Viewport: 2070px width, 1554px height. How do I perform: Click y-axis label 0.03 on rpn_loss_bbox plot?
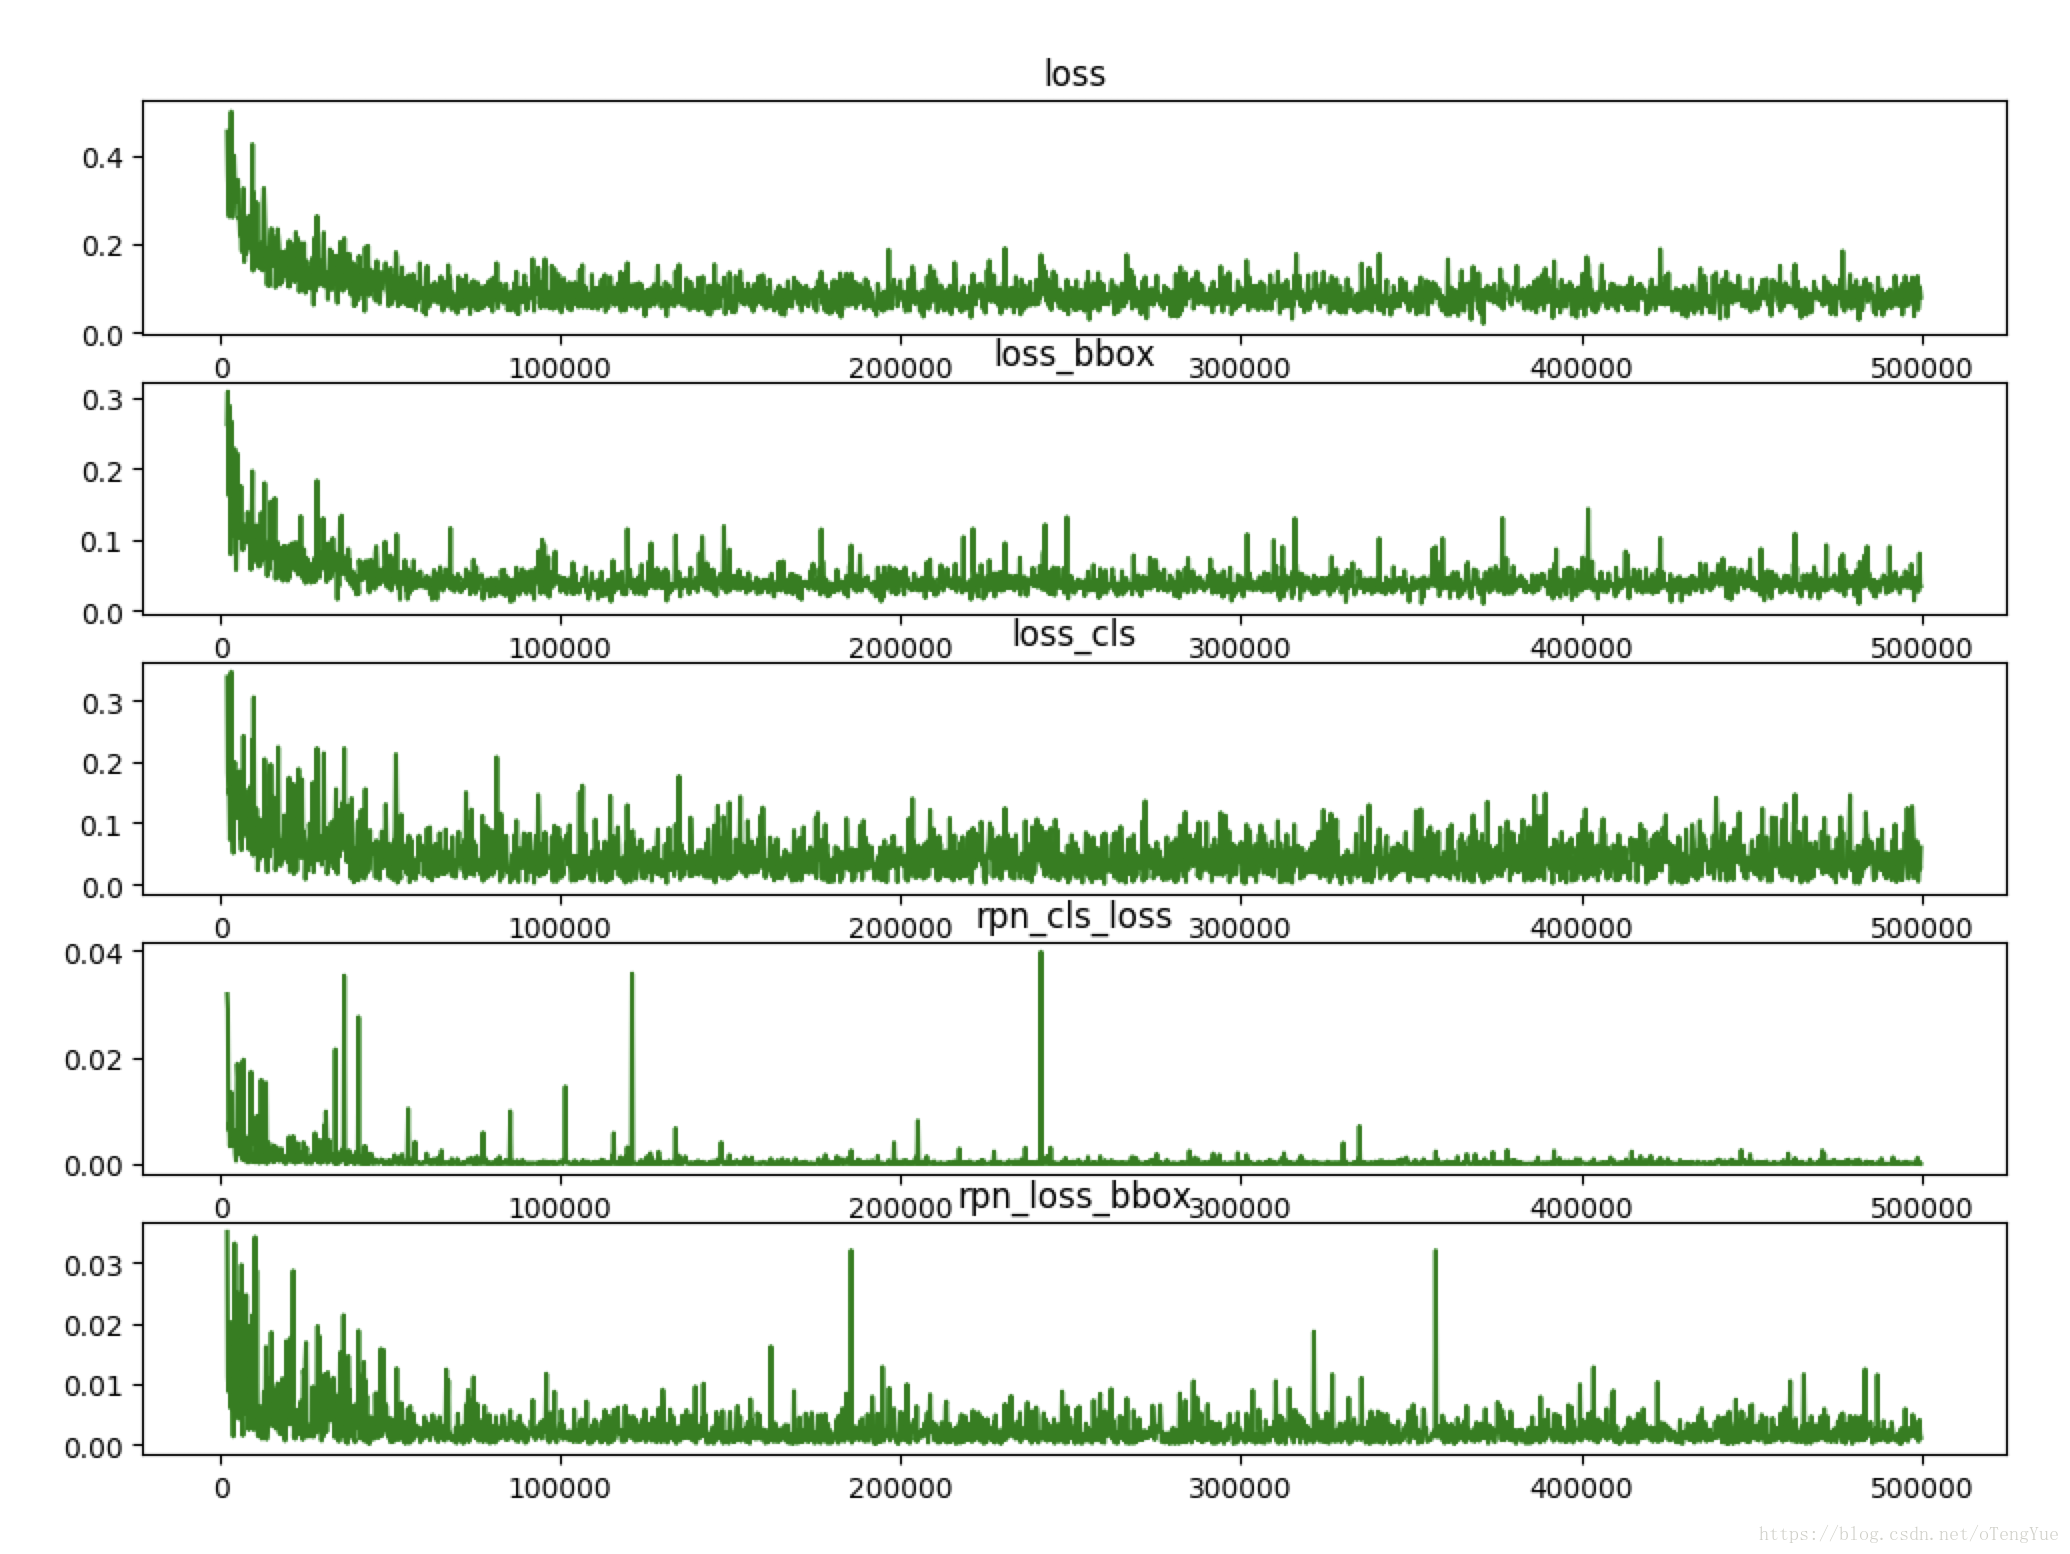[x=95, y=1265]
